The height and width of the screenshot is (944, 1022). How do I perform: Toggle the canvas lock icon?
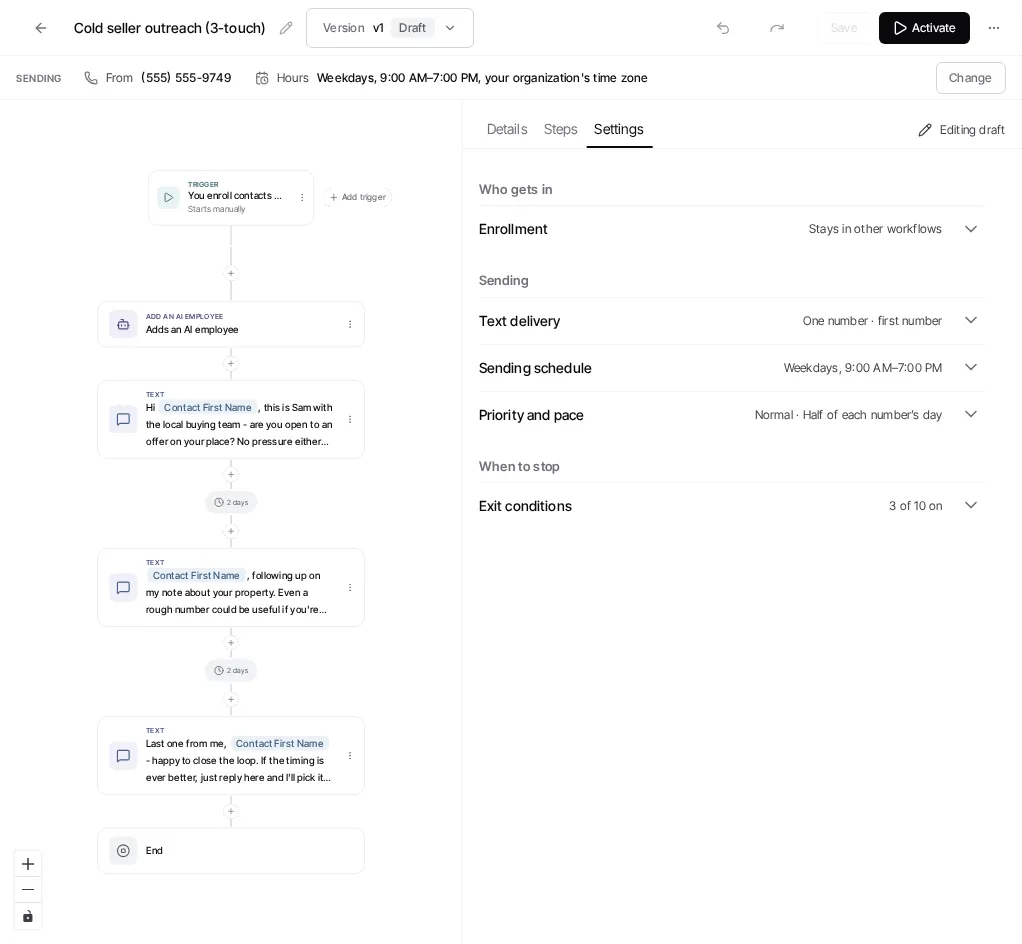[28, 917]
